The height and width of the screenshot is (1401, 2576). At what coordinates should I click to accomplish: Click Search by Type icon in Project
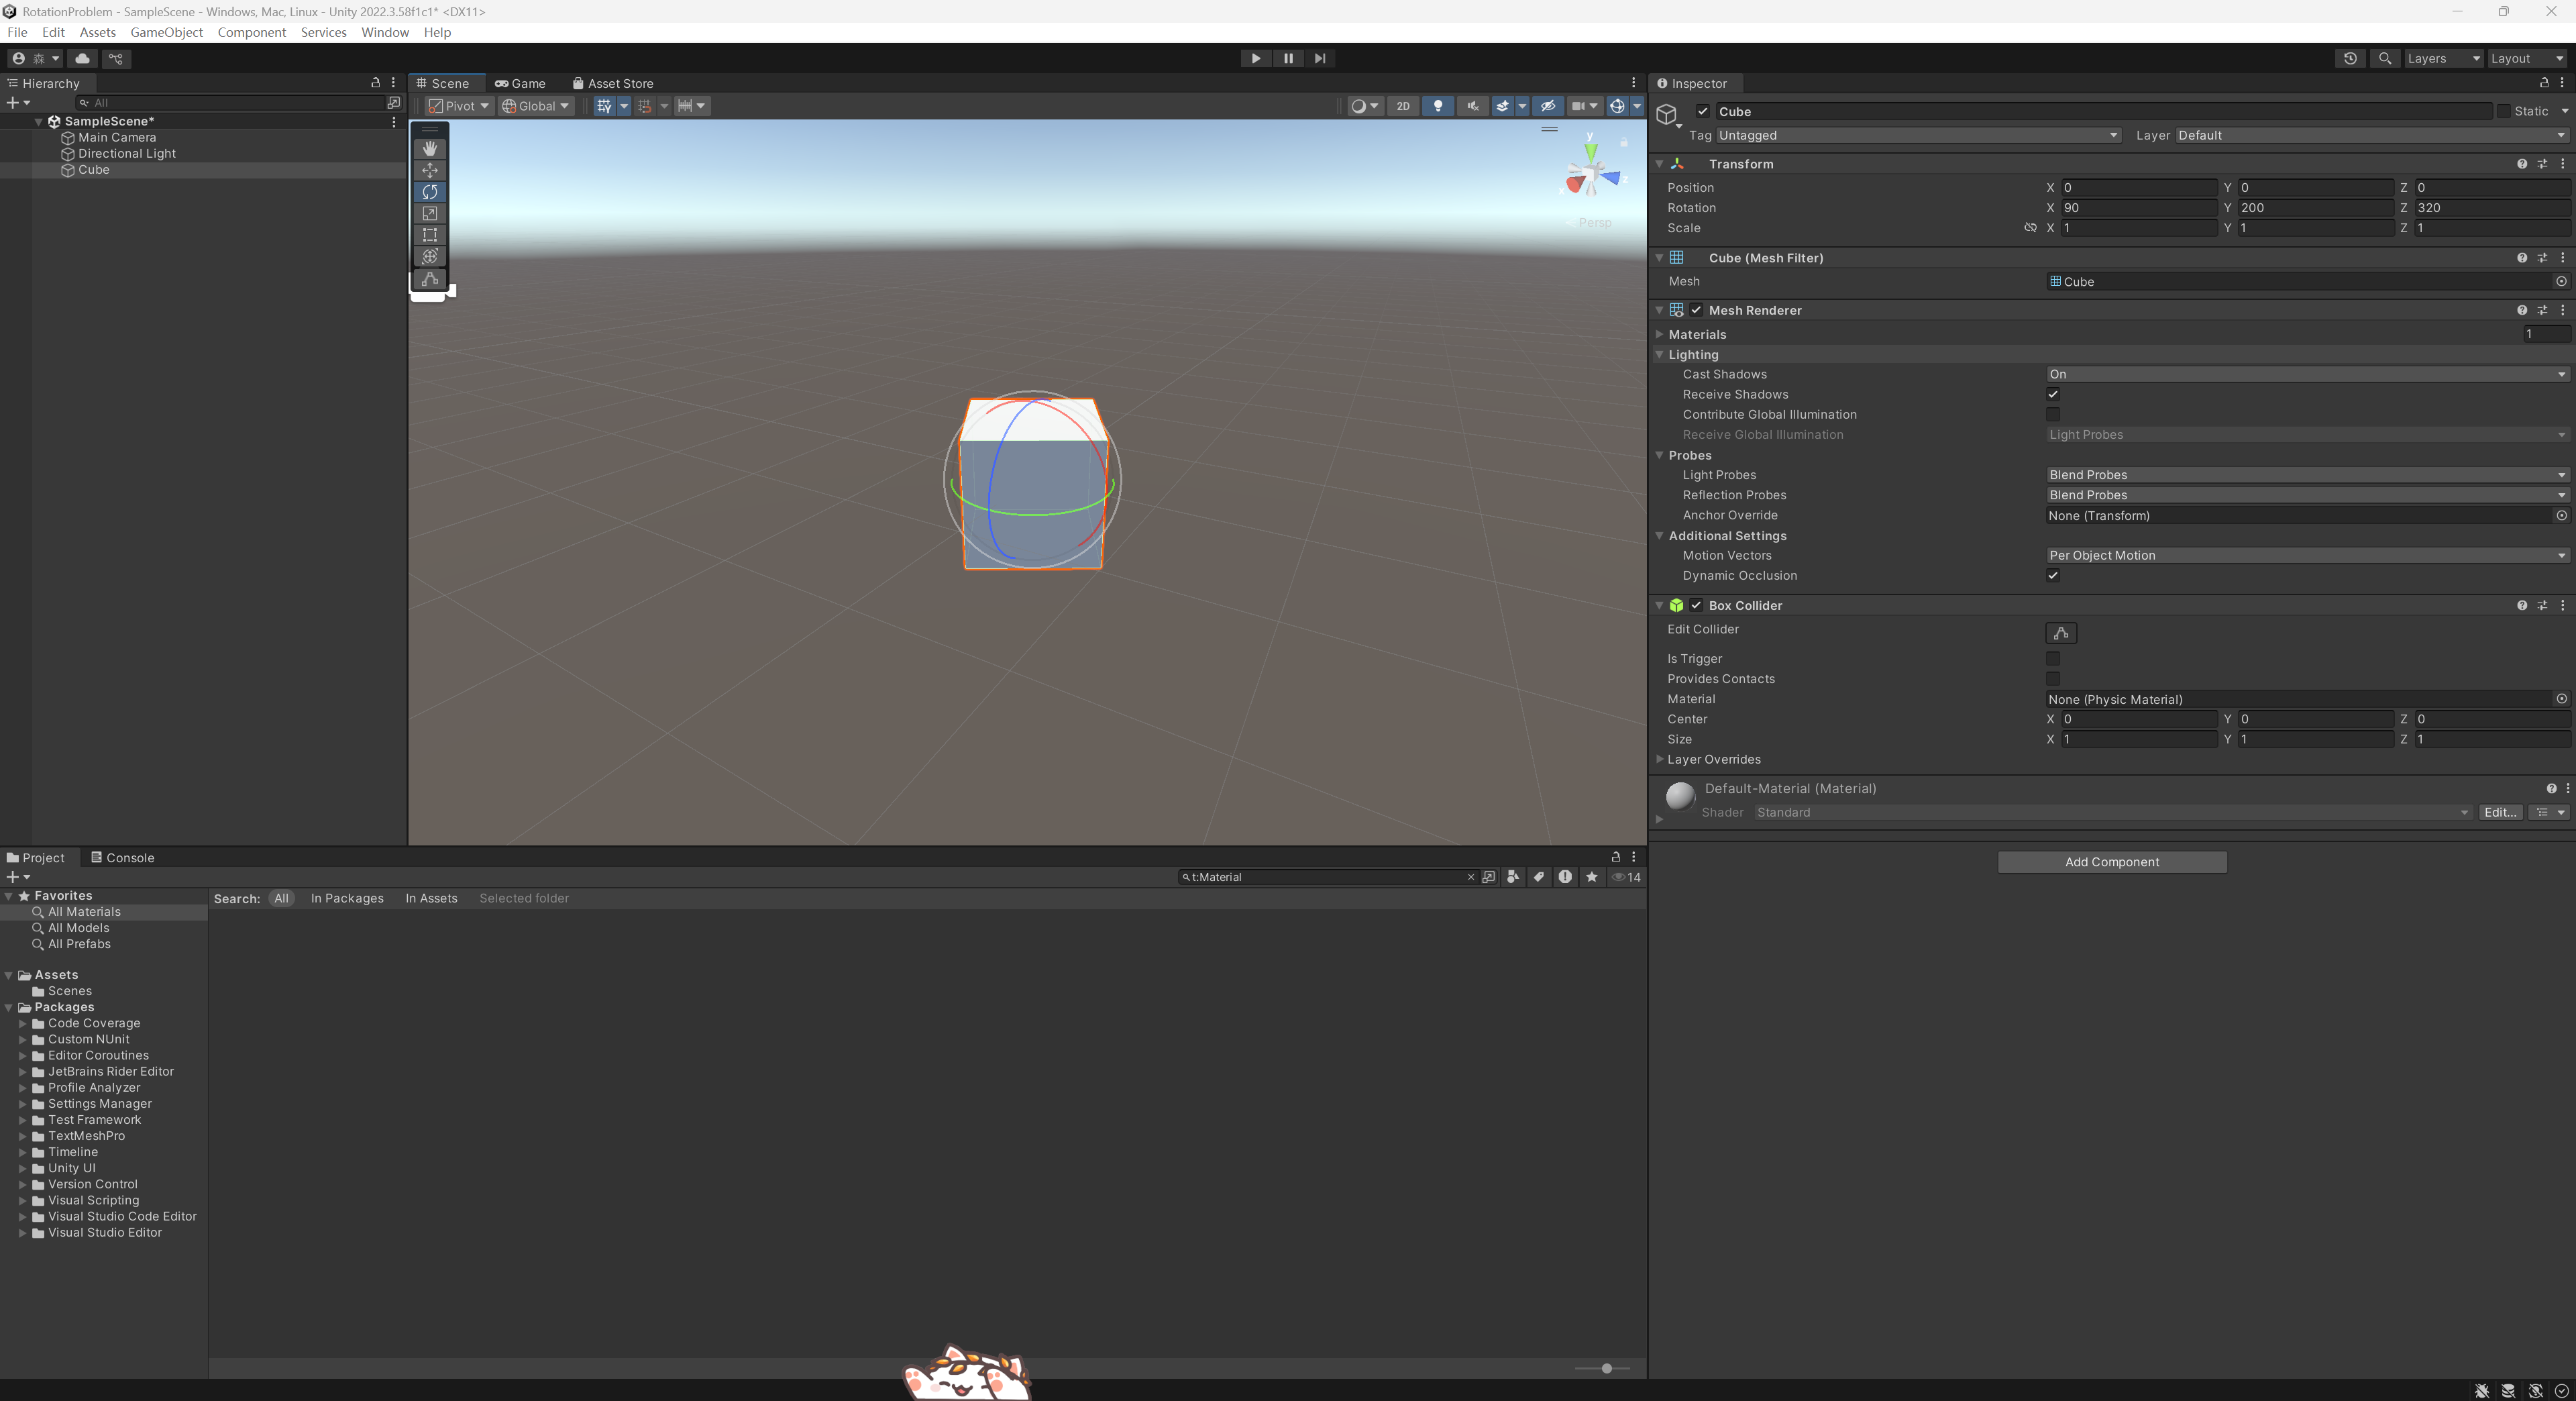[x=1513, y=877]
